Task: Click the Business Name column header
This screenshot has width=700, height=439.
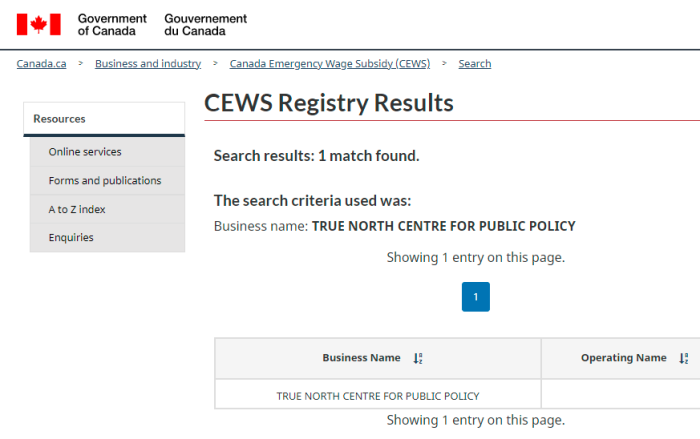Action: pos(378,358)
